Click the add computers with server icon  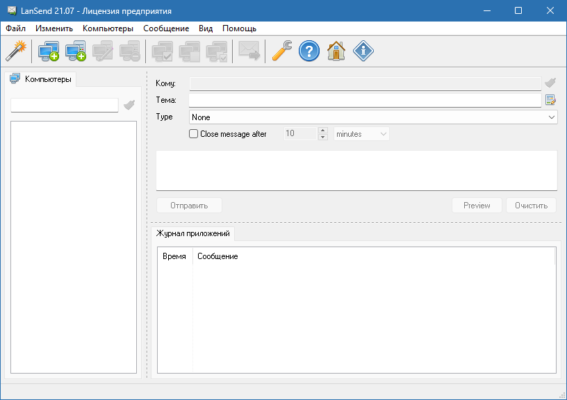tap(76, 51)
